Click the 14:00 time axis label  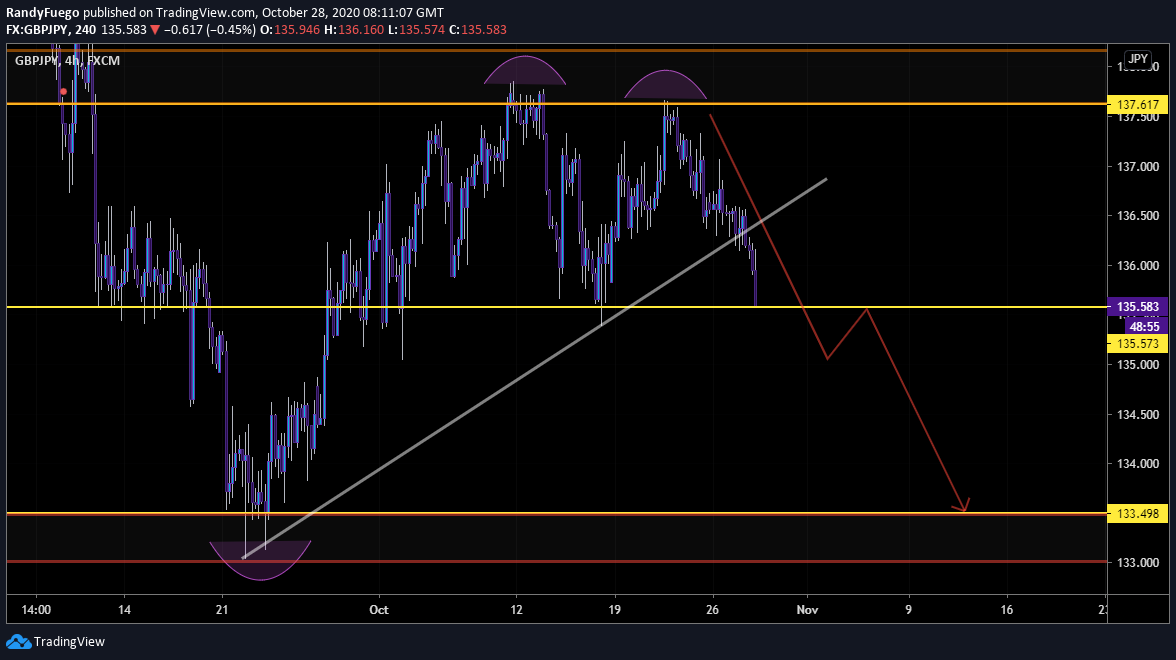pos(36,610)
